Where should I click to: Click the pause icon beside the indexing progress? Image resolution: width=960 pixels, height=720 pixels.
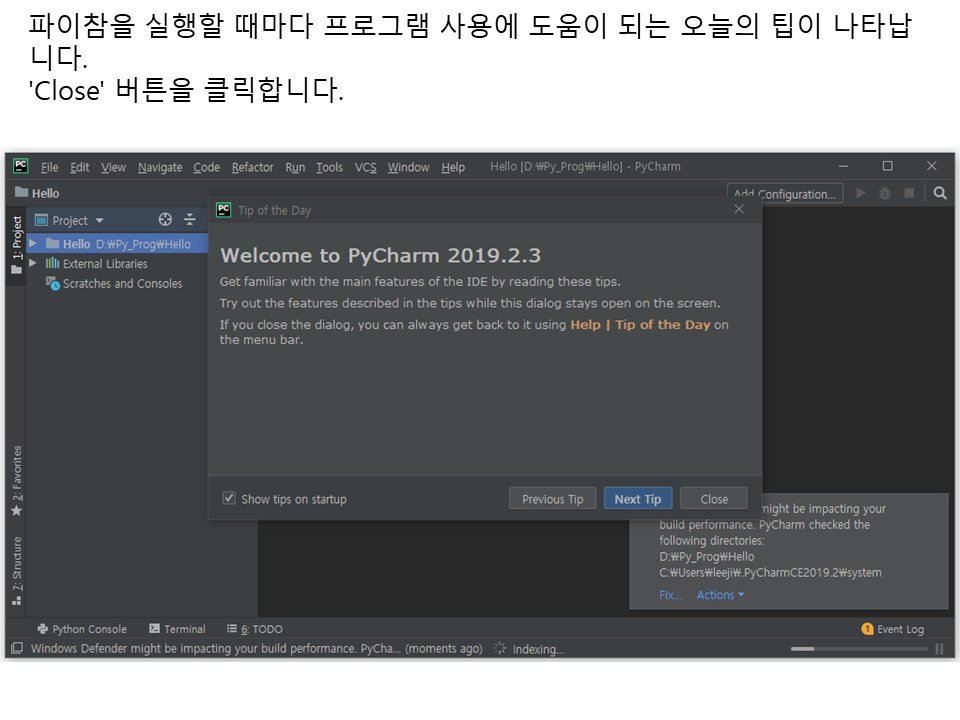939,649
